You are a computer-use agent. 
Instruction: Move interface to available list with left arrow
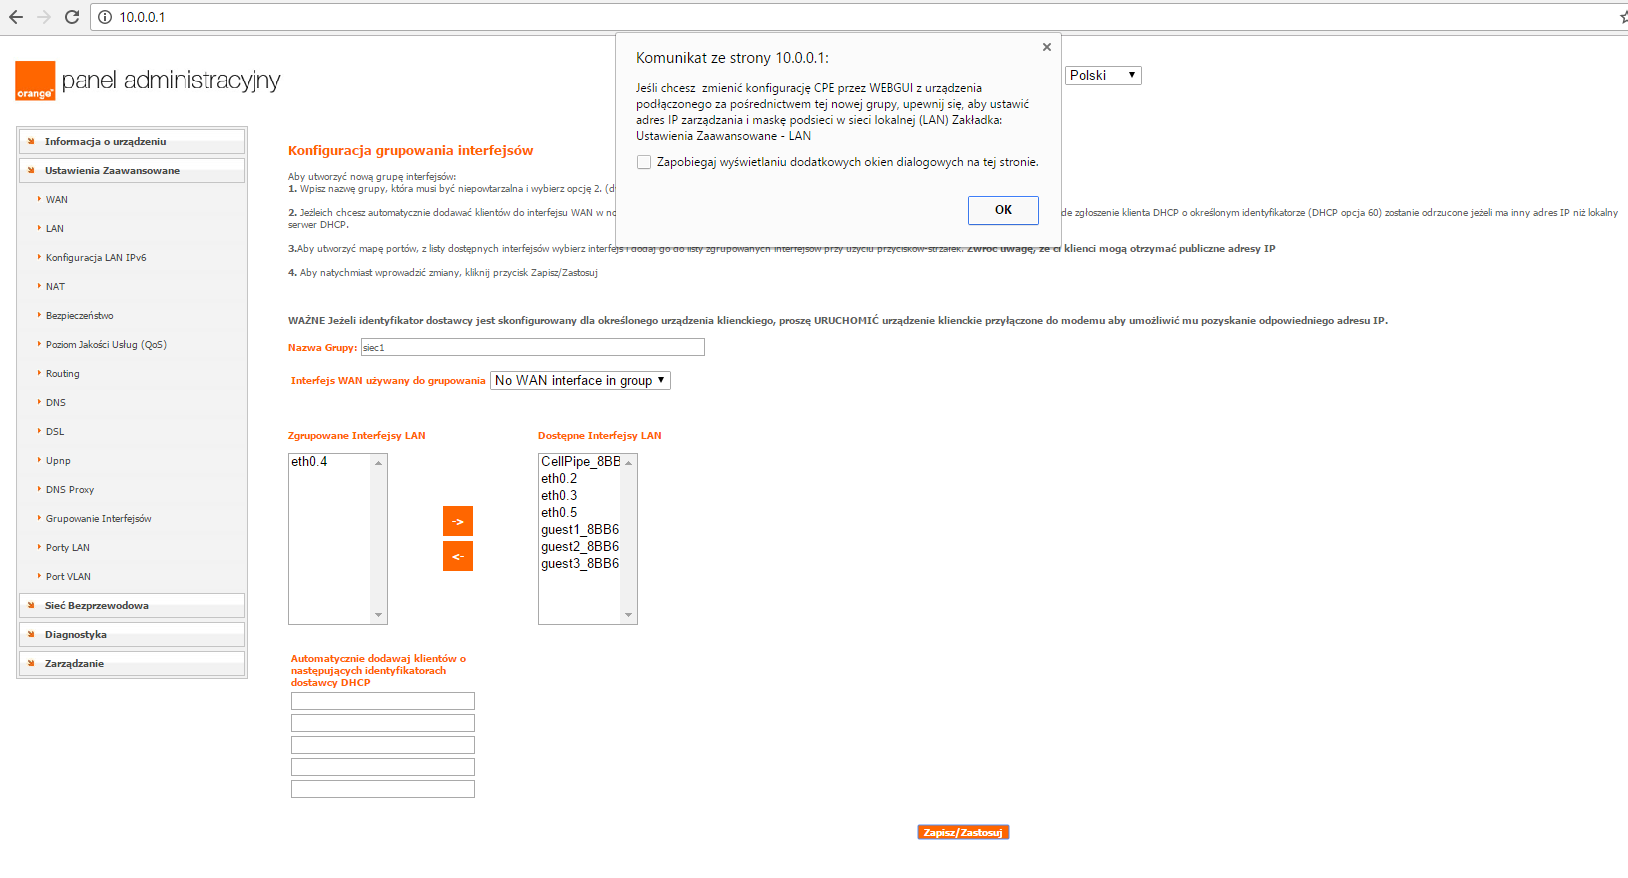(x=458, y=556)
